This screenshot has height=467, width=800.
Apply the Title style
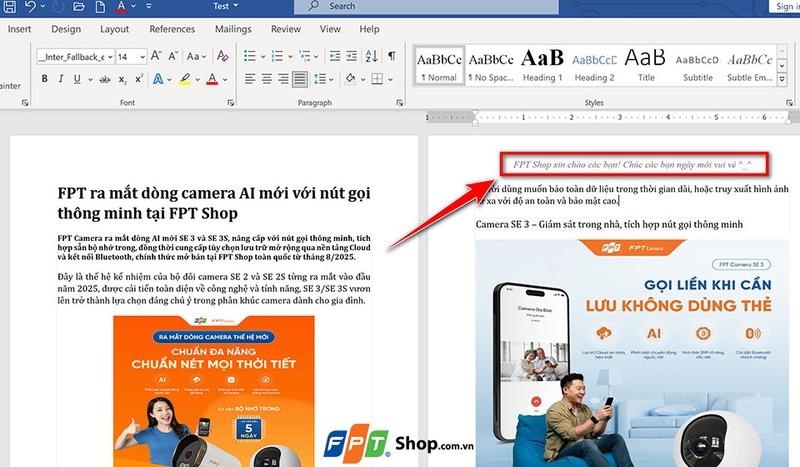click(x=646, y=65)
